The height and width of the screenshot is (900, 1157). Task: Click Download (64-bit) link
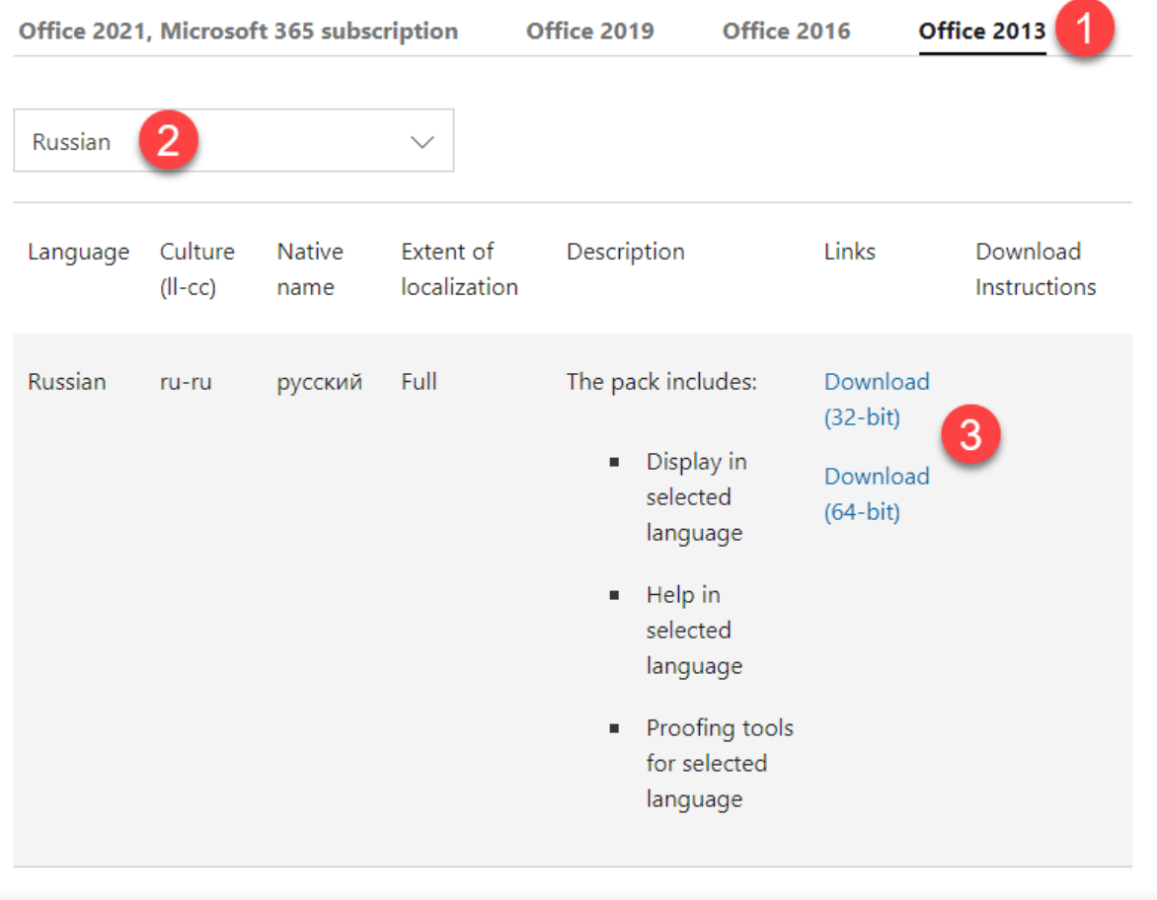(x=877, y=494)
